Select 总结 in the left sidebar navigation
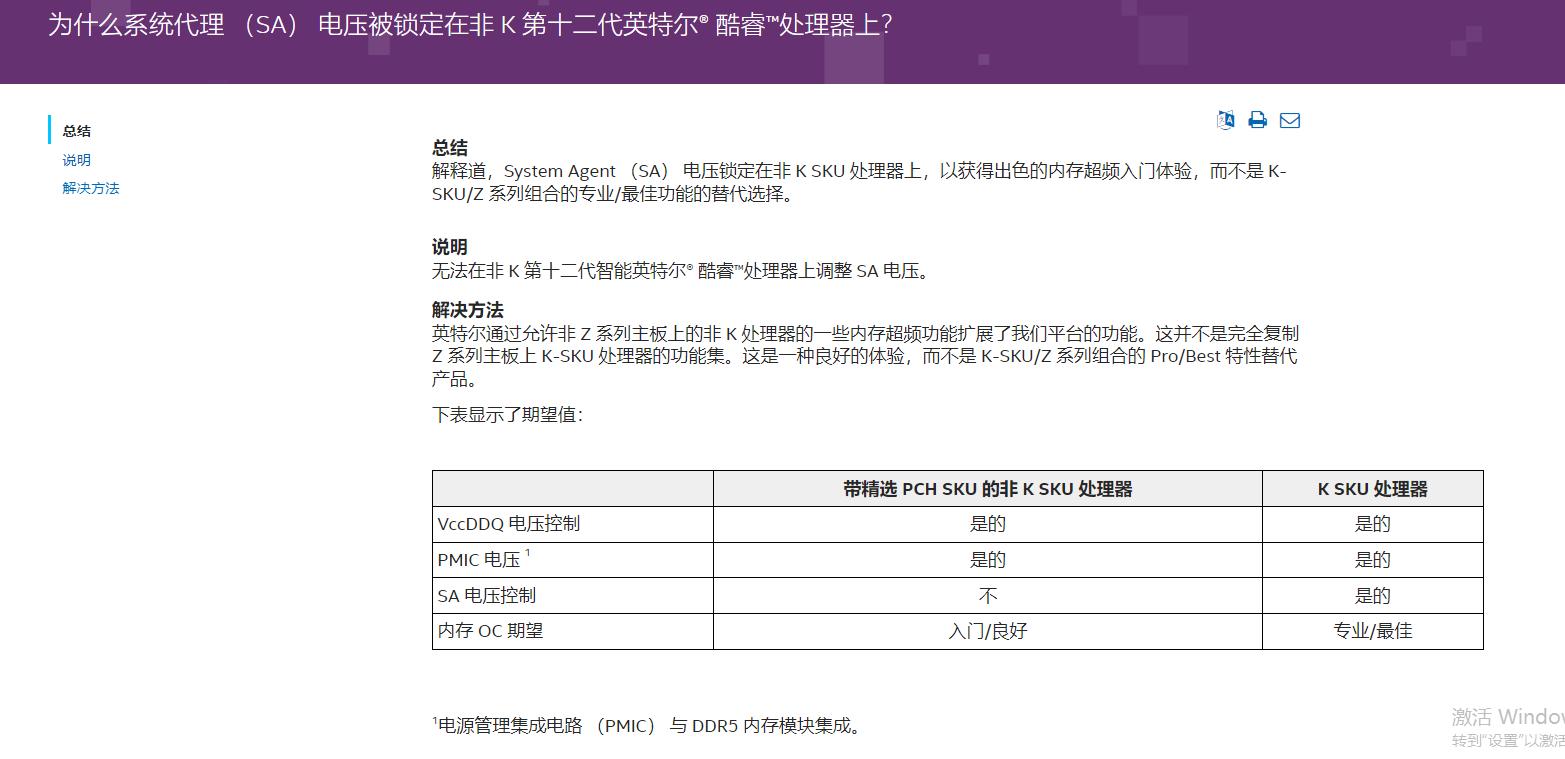 76,131
